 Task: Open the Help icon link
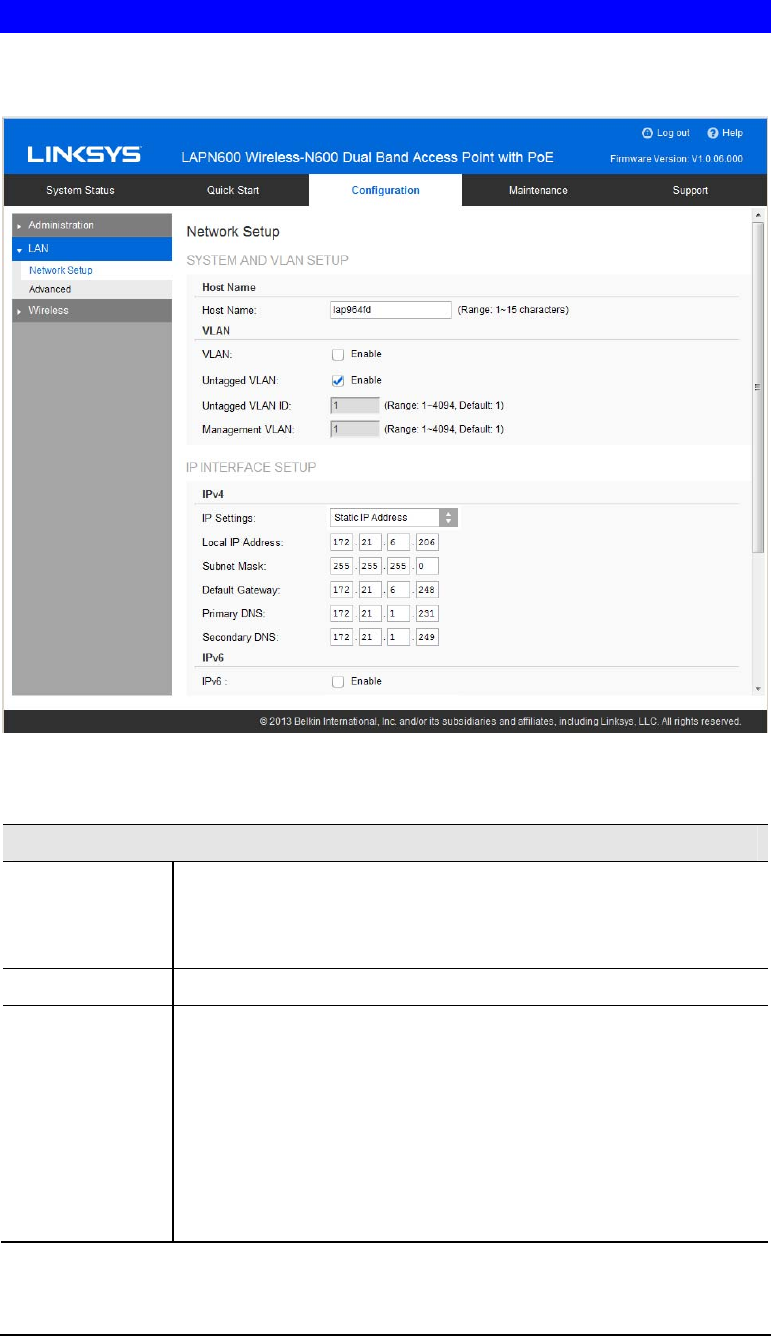coord(713,133)
